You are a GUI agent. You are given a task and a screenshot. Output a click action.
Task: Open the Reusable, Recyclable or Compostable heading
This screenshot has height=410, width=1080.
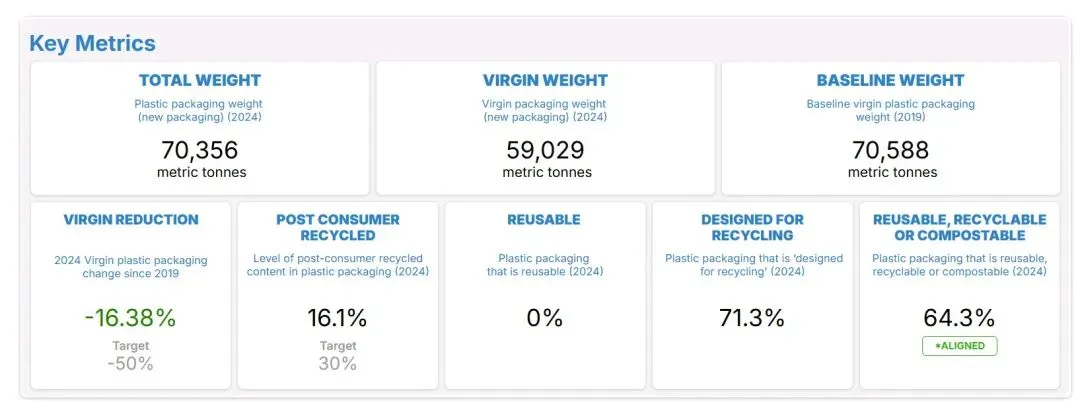click(x=959, y=227)
